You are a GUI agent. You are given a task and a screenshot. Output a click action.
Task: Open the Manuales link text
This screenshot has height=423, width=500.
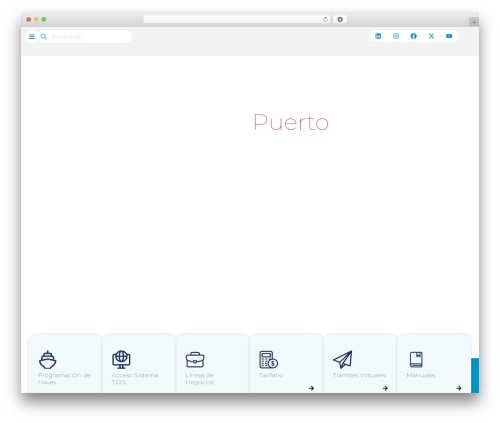[x=421, y=375]
